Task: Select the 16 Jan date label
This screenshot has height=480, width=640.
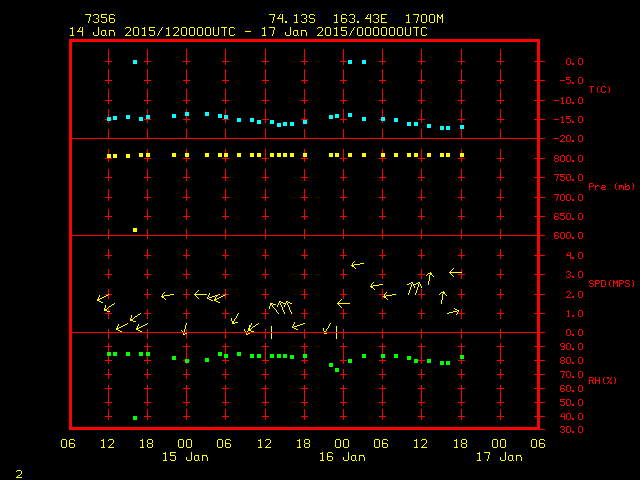Action: (342, 457)
